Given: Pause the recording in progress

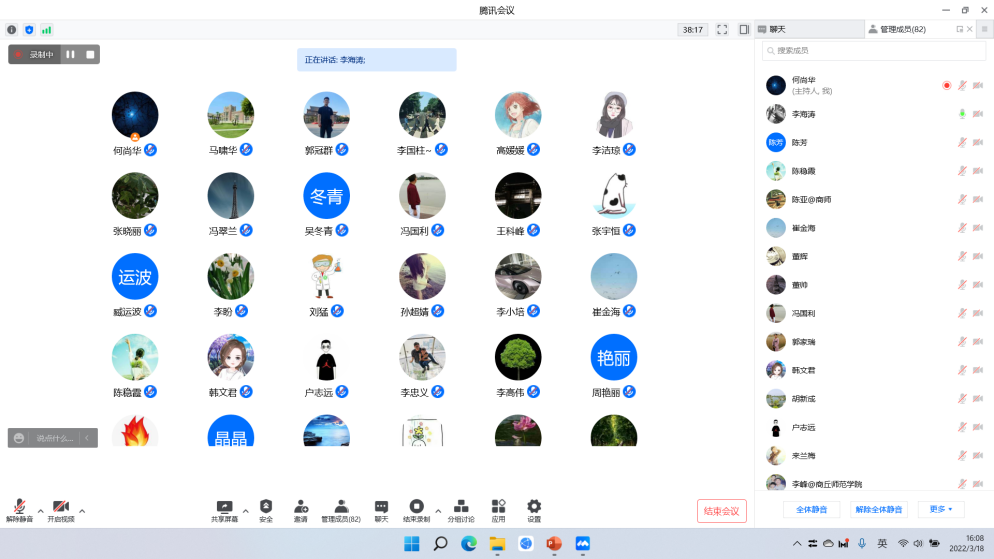Looking at the screenshot, I should [x=71, y=54].
